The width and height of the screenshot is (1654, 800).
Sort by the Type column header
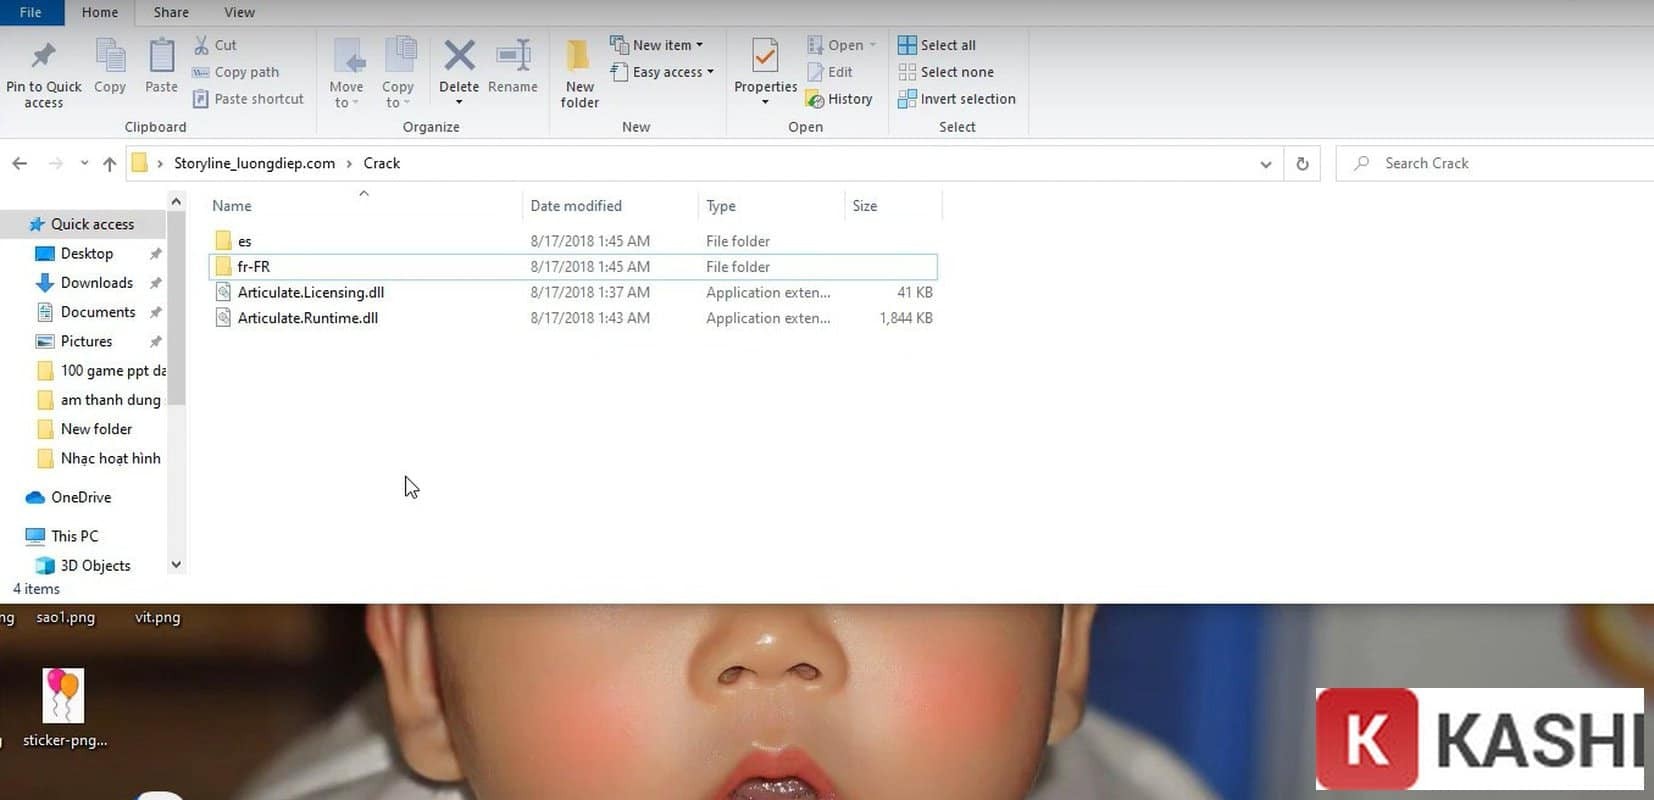click(721, 206)
